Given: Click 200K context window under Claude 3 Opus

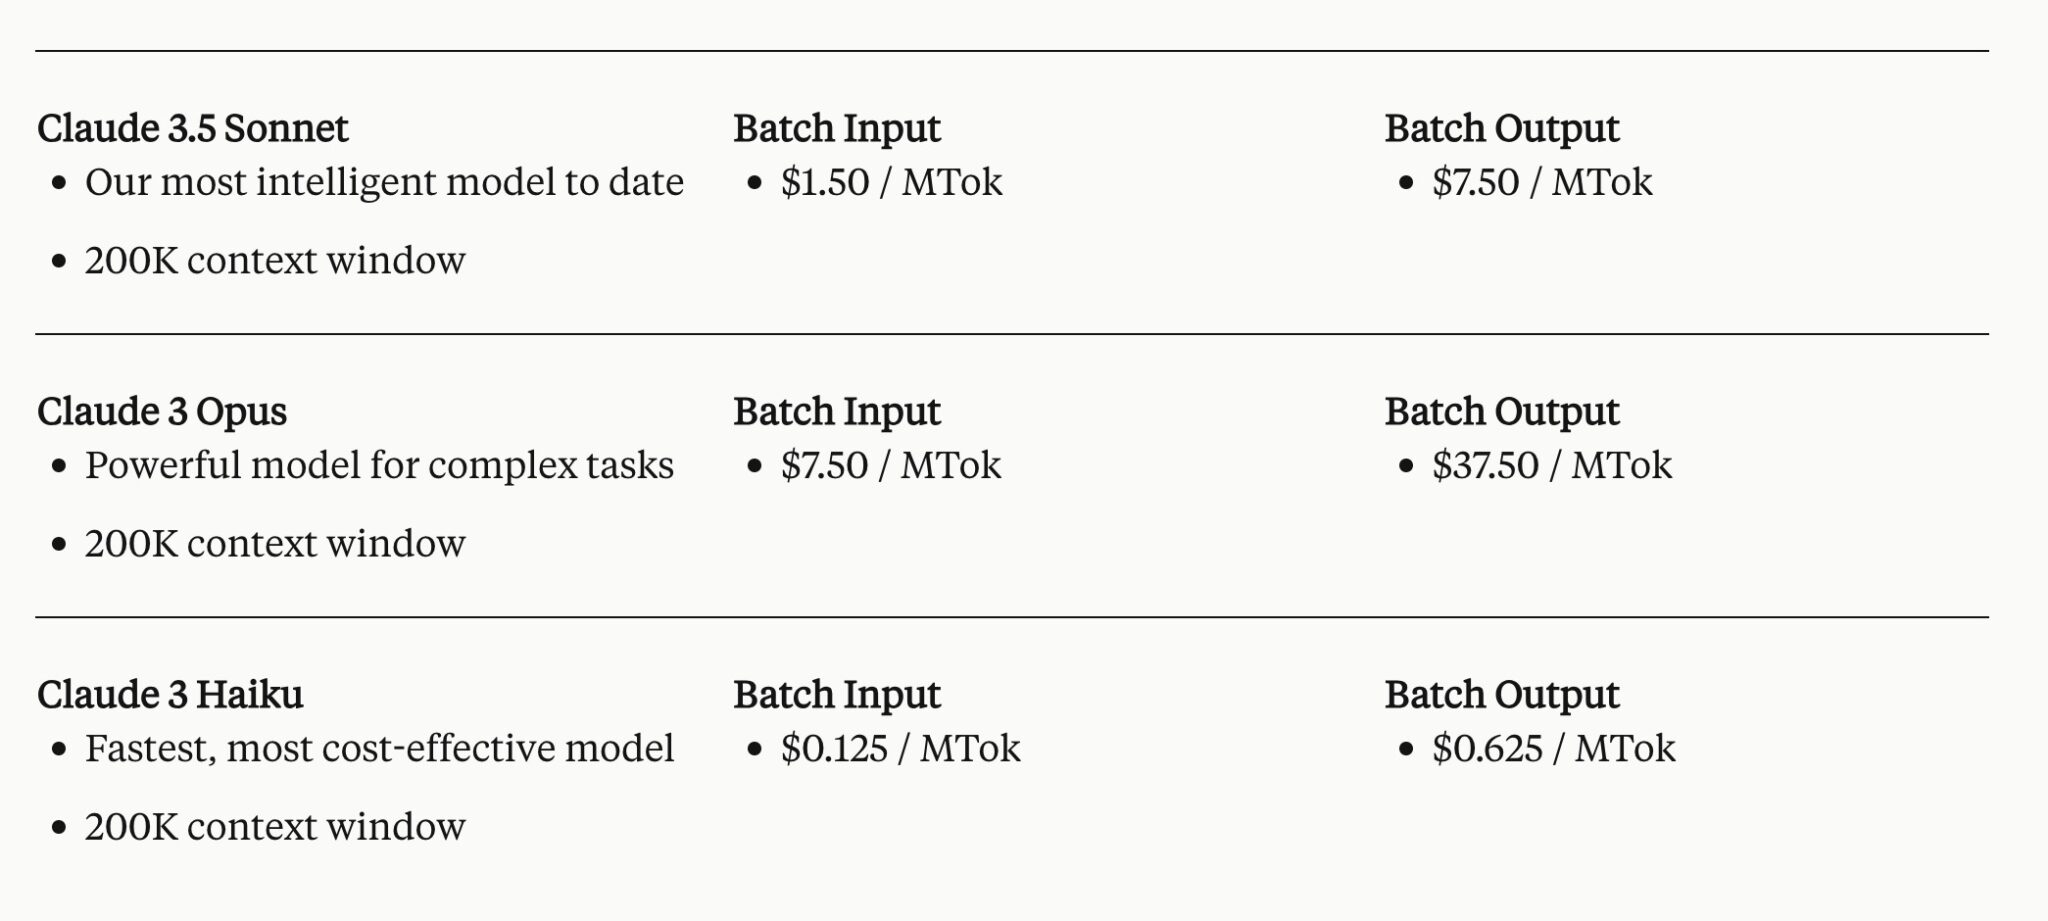Looking at the screenshot, I should [x=275, y=543].
